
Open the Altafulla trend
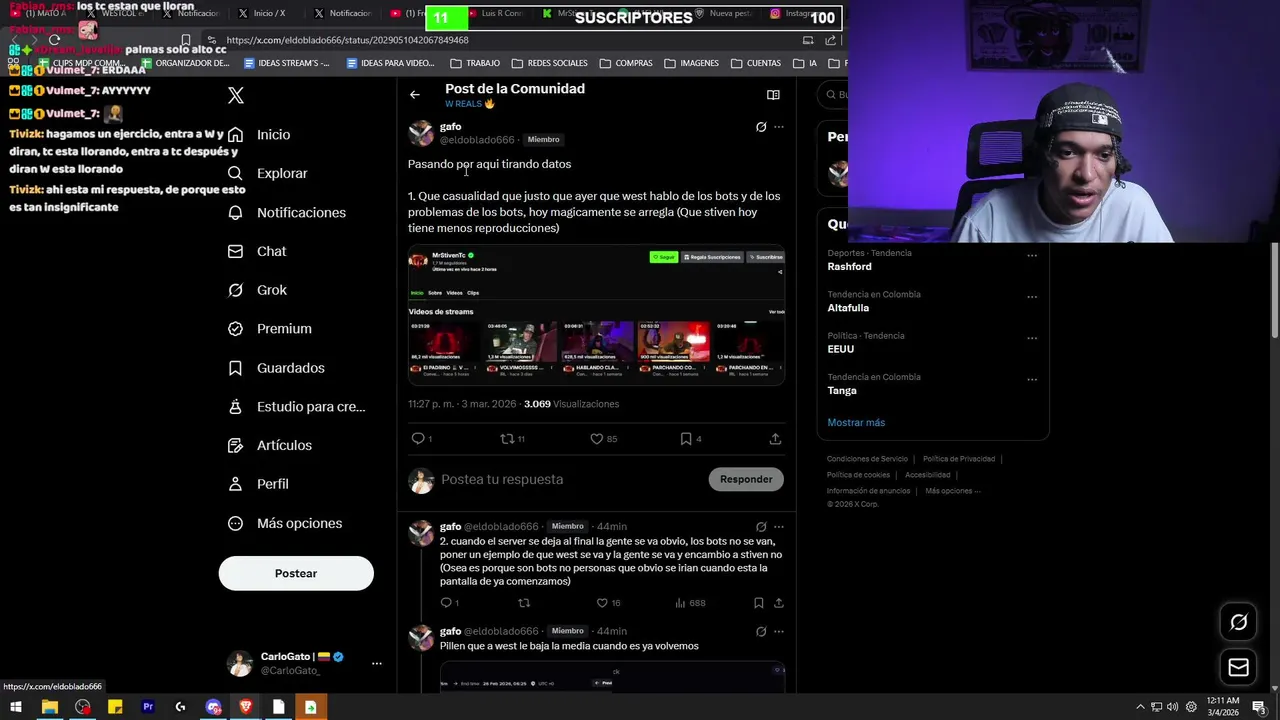coord(848,308)
